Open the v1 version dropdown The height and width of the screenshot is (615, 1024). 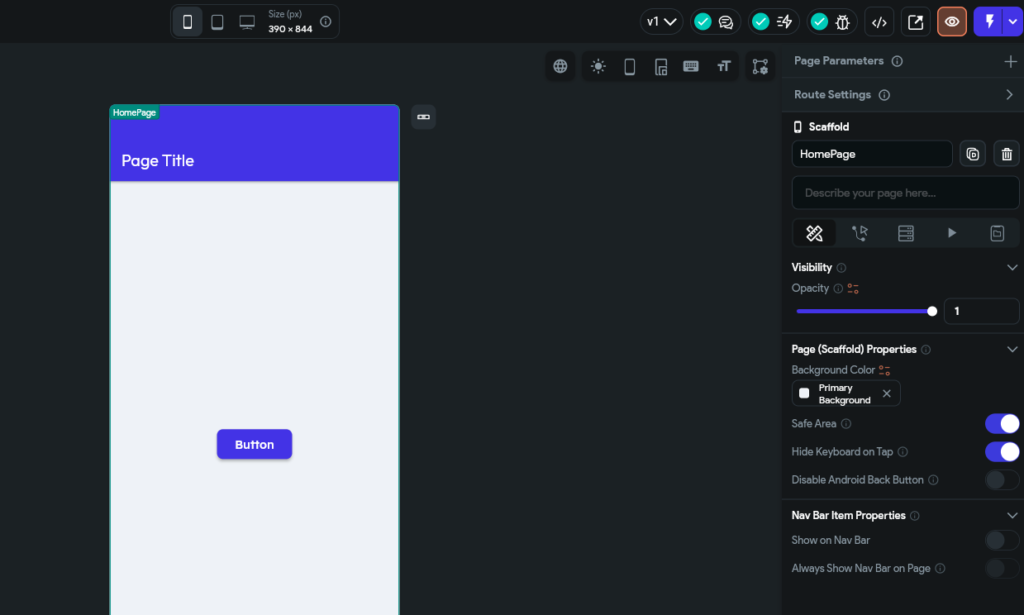click(x=661, y=22)
